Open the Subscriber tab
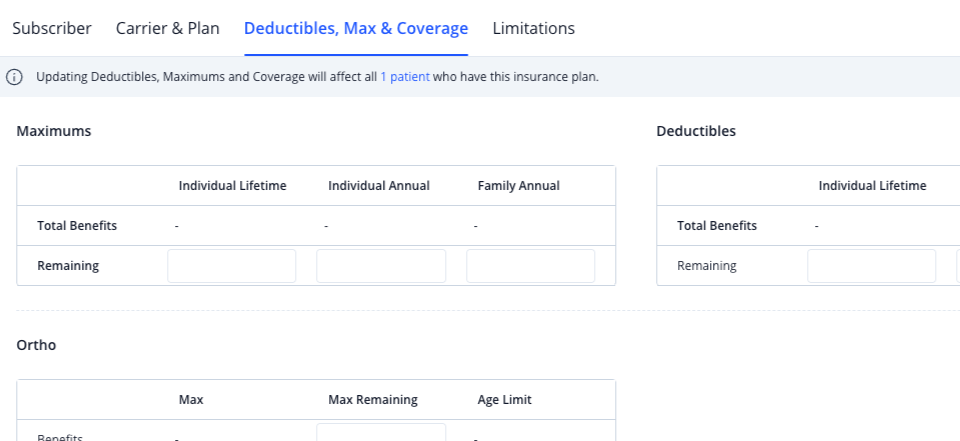960x441 pixels. pos(52,28)
